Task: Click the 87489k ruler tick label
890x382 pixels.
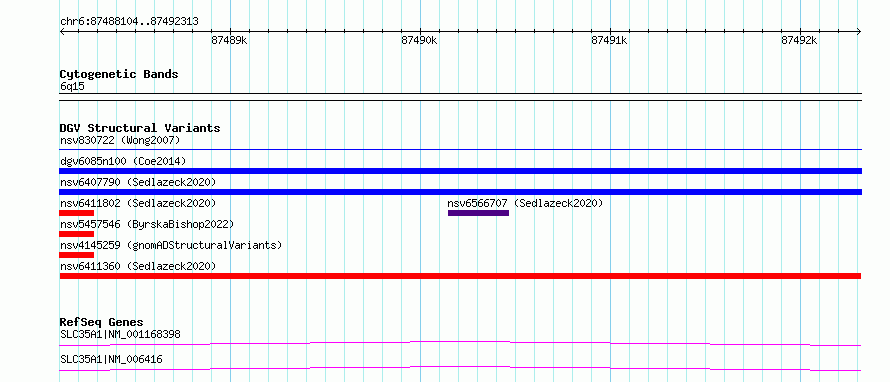Action: [x=229, y=40]
